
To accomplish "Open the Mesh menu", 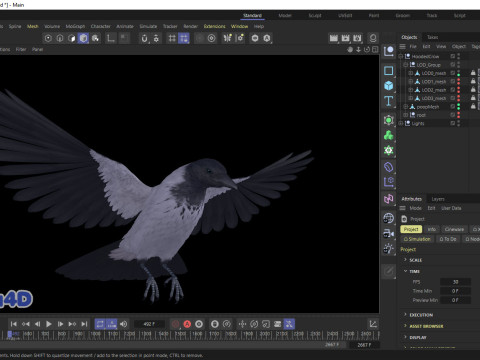I will coord(33,26).
